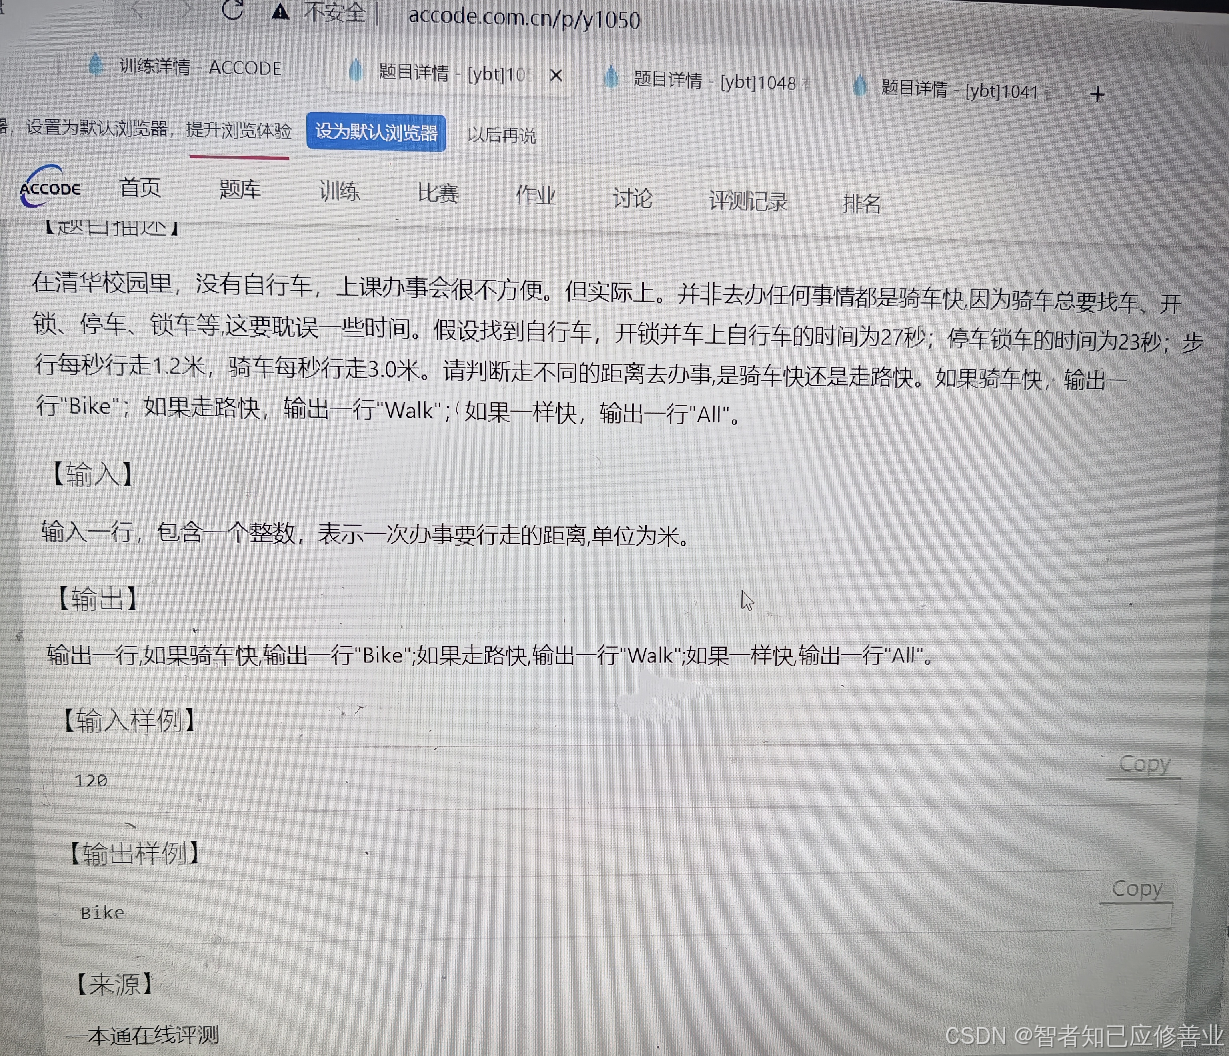Click the 设置为默认浏览器 notification text
This screenshot has width=1229, height=1056.
pos(97,128)
